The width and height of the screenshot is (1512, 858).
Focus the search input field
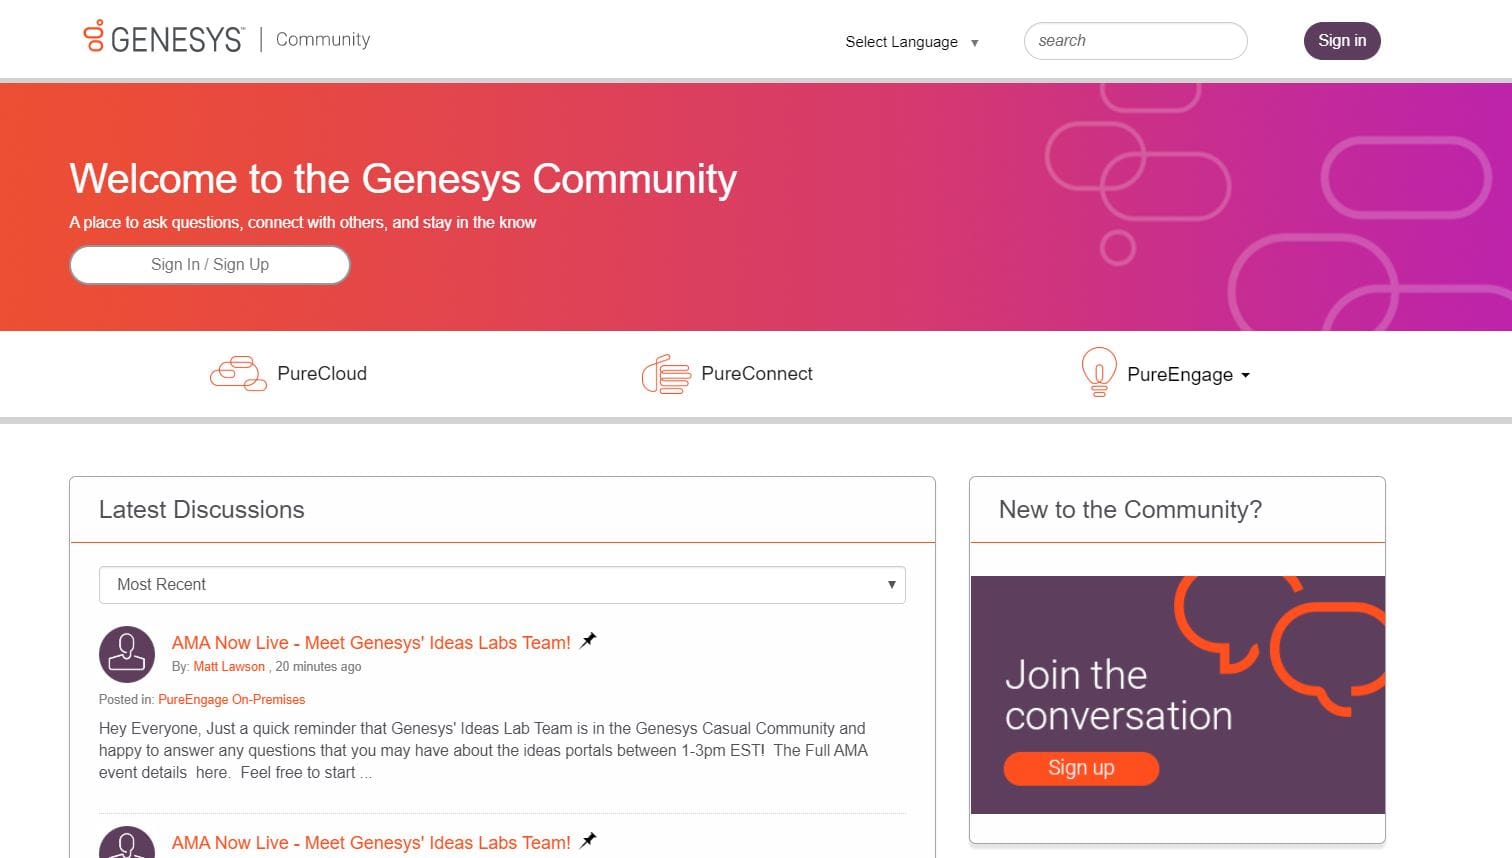[1135, 41]
